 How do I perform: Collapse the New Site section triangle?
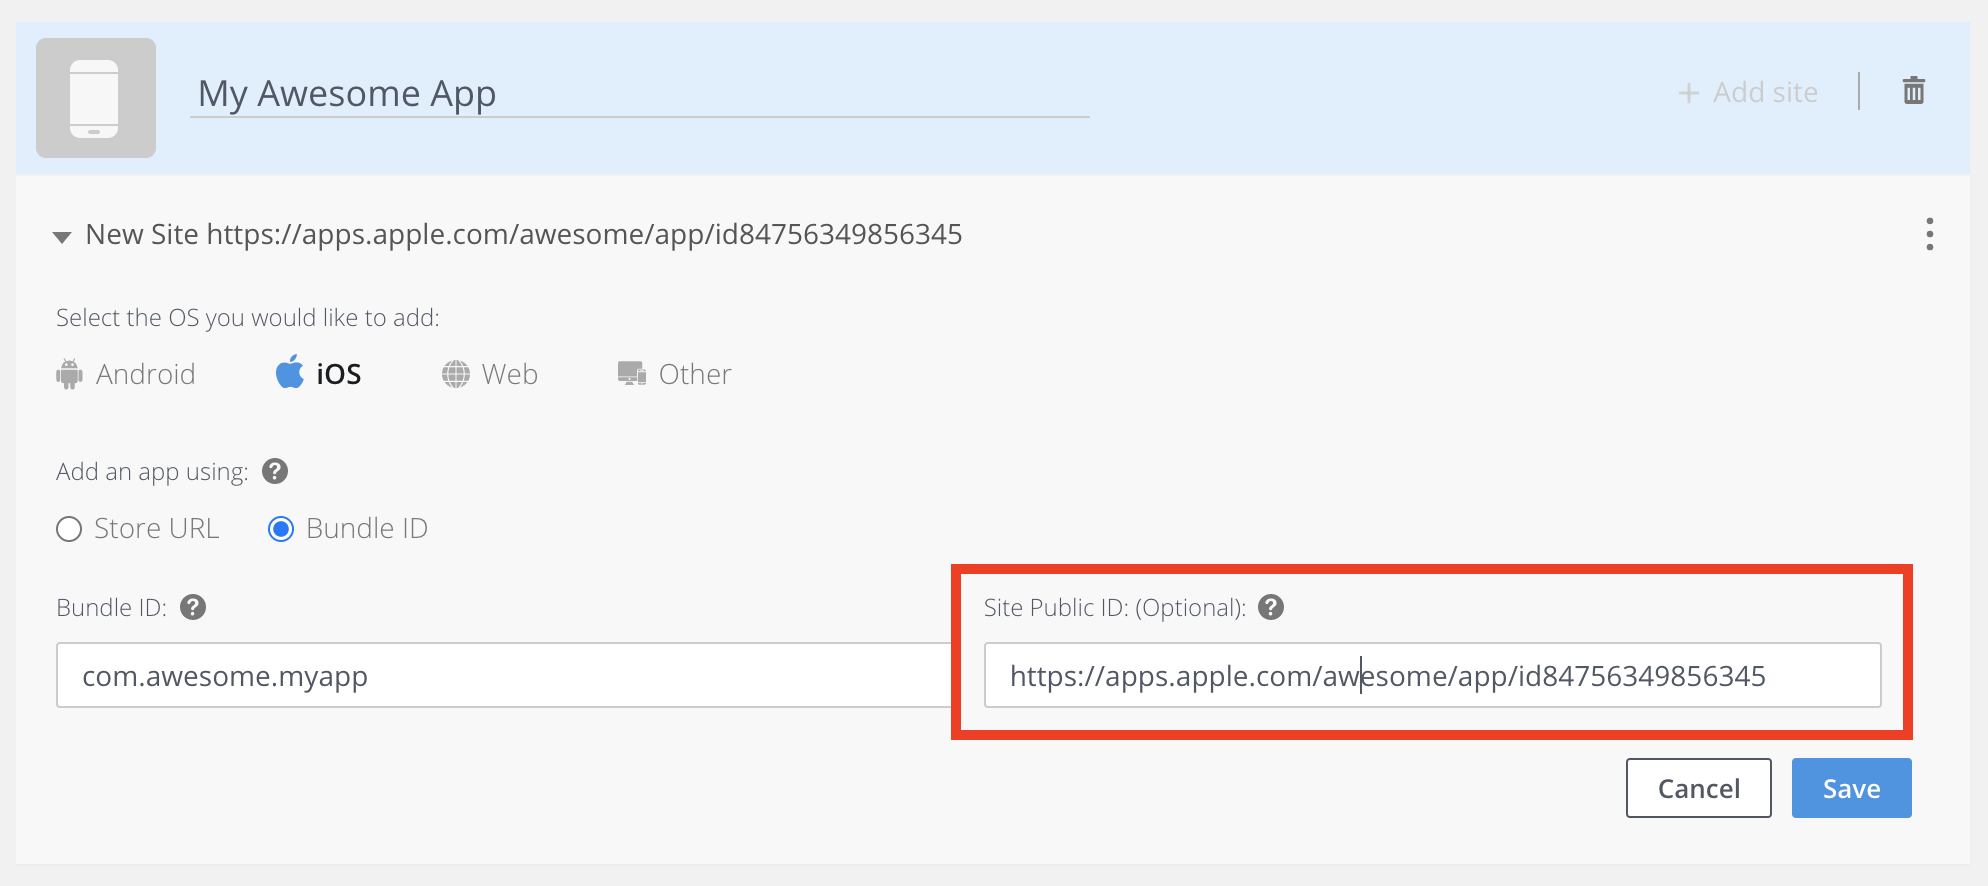click(x=62, y=237)
